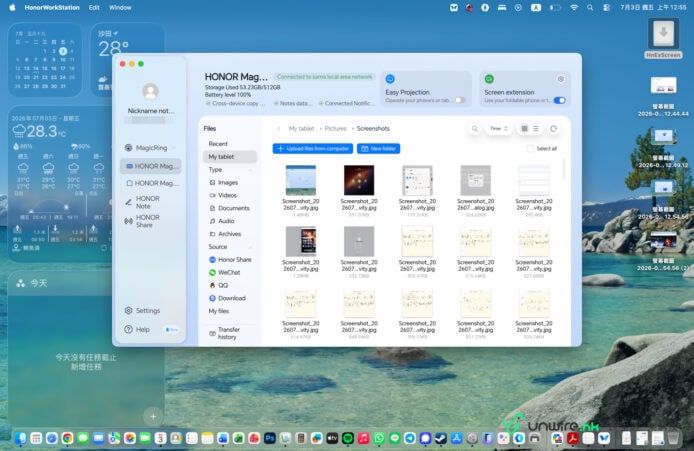Image resolution: width=694 pixels, height=451 pixels.
Task: Filter files by Documents type
Action: coord(229,208)
